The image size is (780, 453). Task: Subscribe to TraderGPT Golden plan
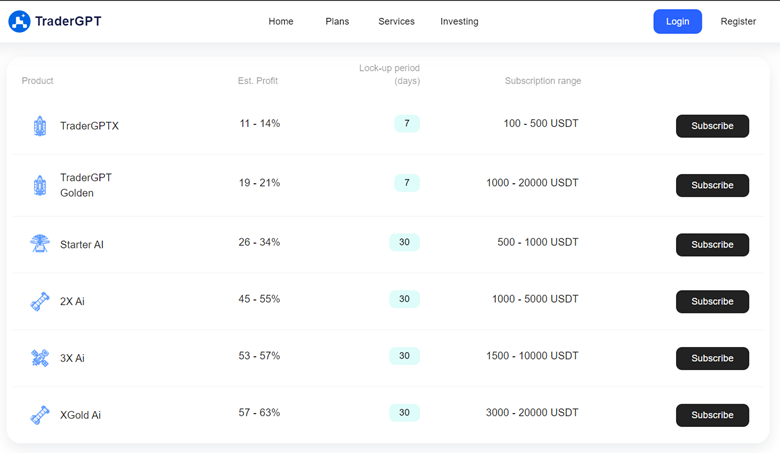tap(712, 185)
